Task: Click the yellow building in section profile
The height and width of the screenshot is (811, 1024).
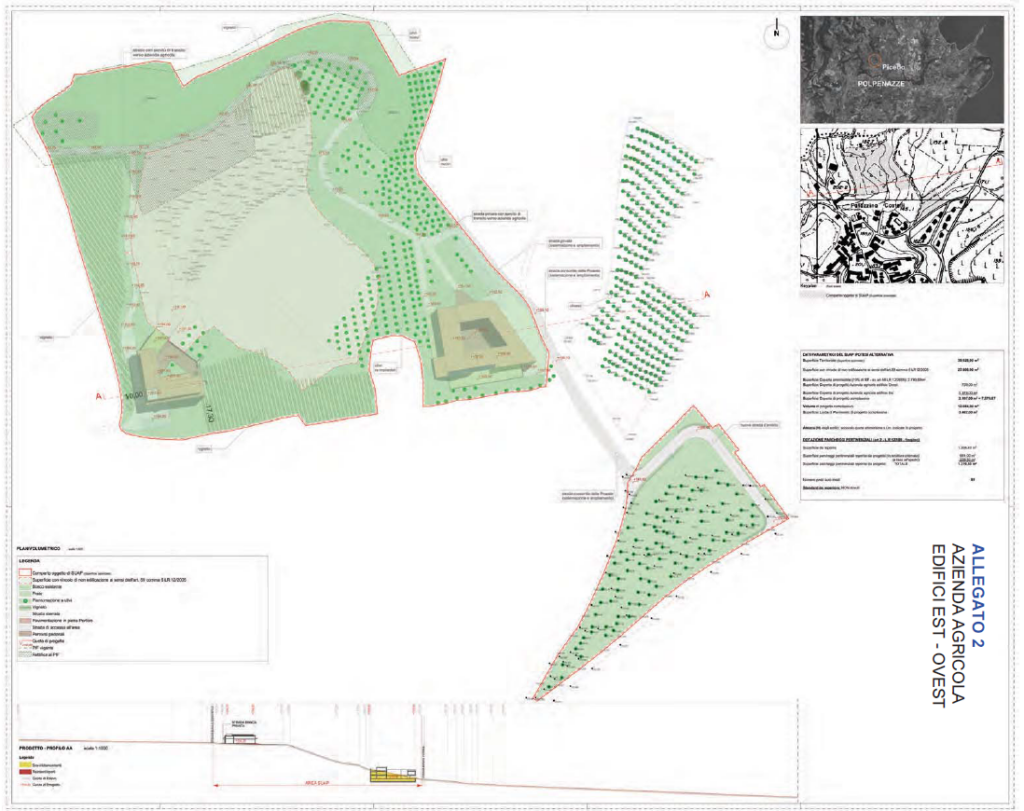Action: coord(385,774)
